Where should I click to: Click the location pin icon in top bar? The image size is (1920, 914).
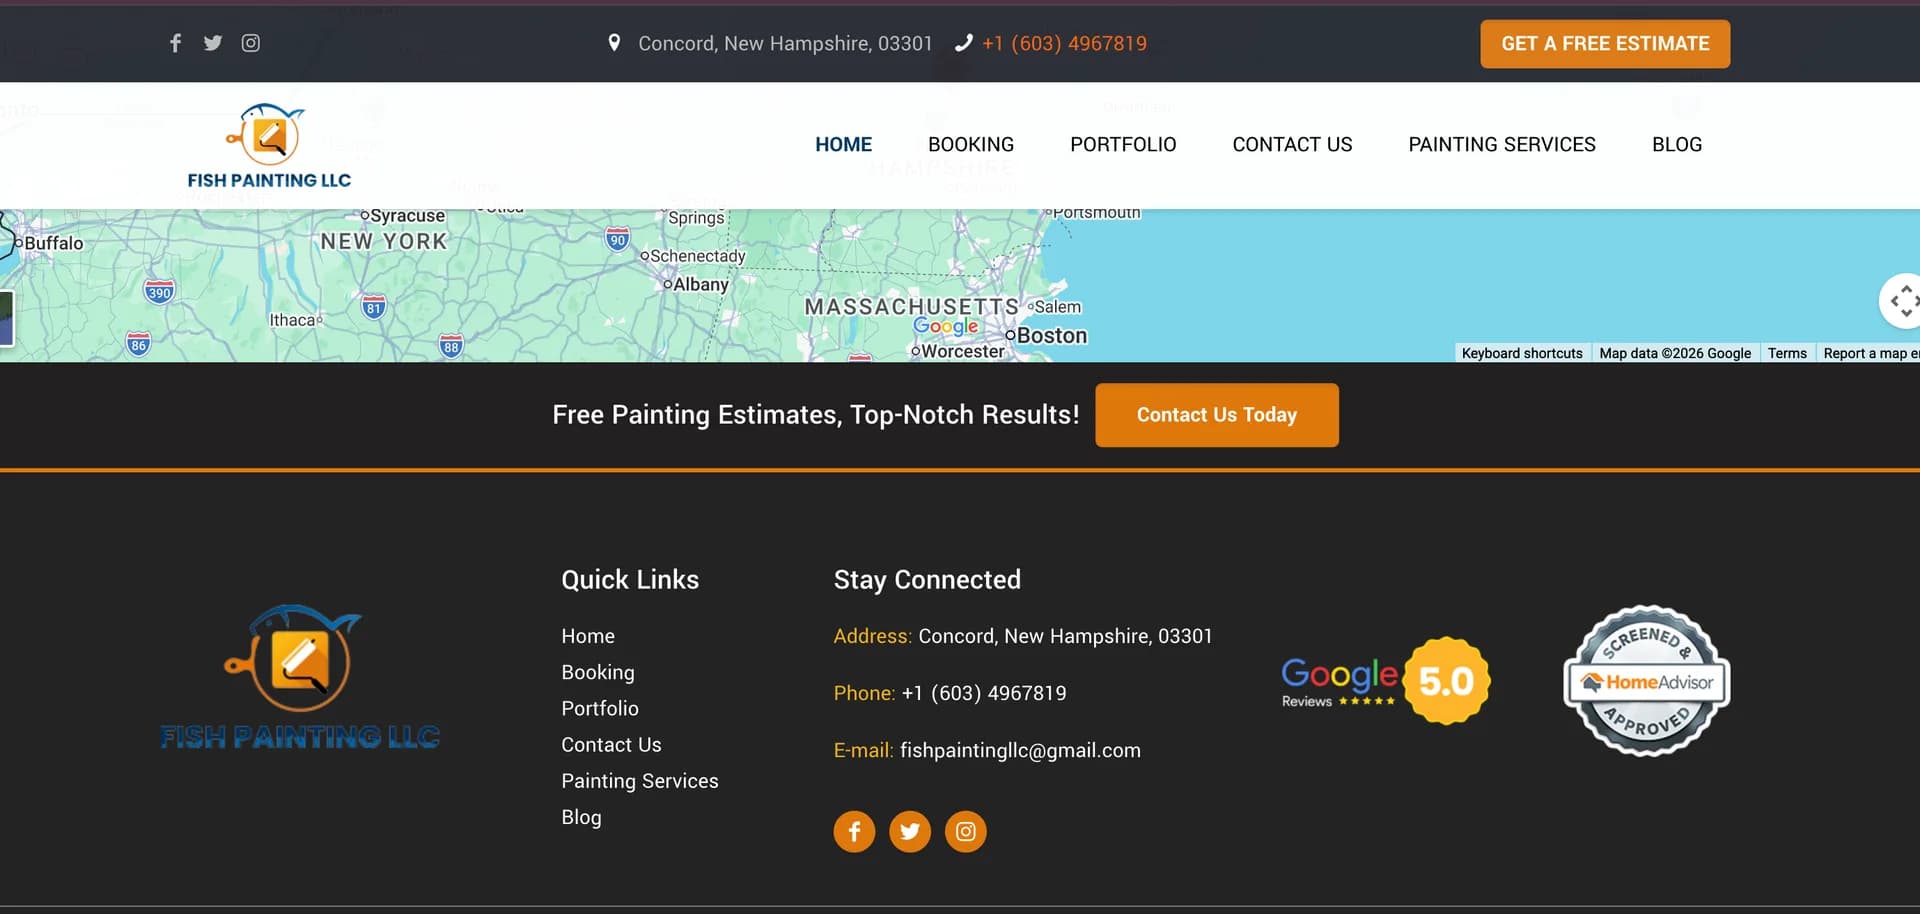(x=614, y=43)
